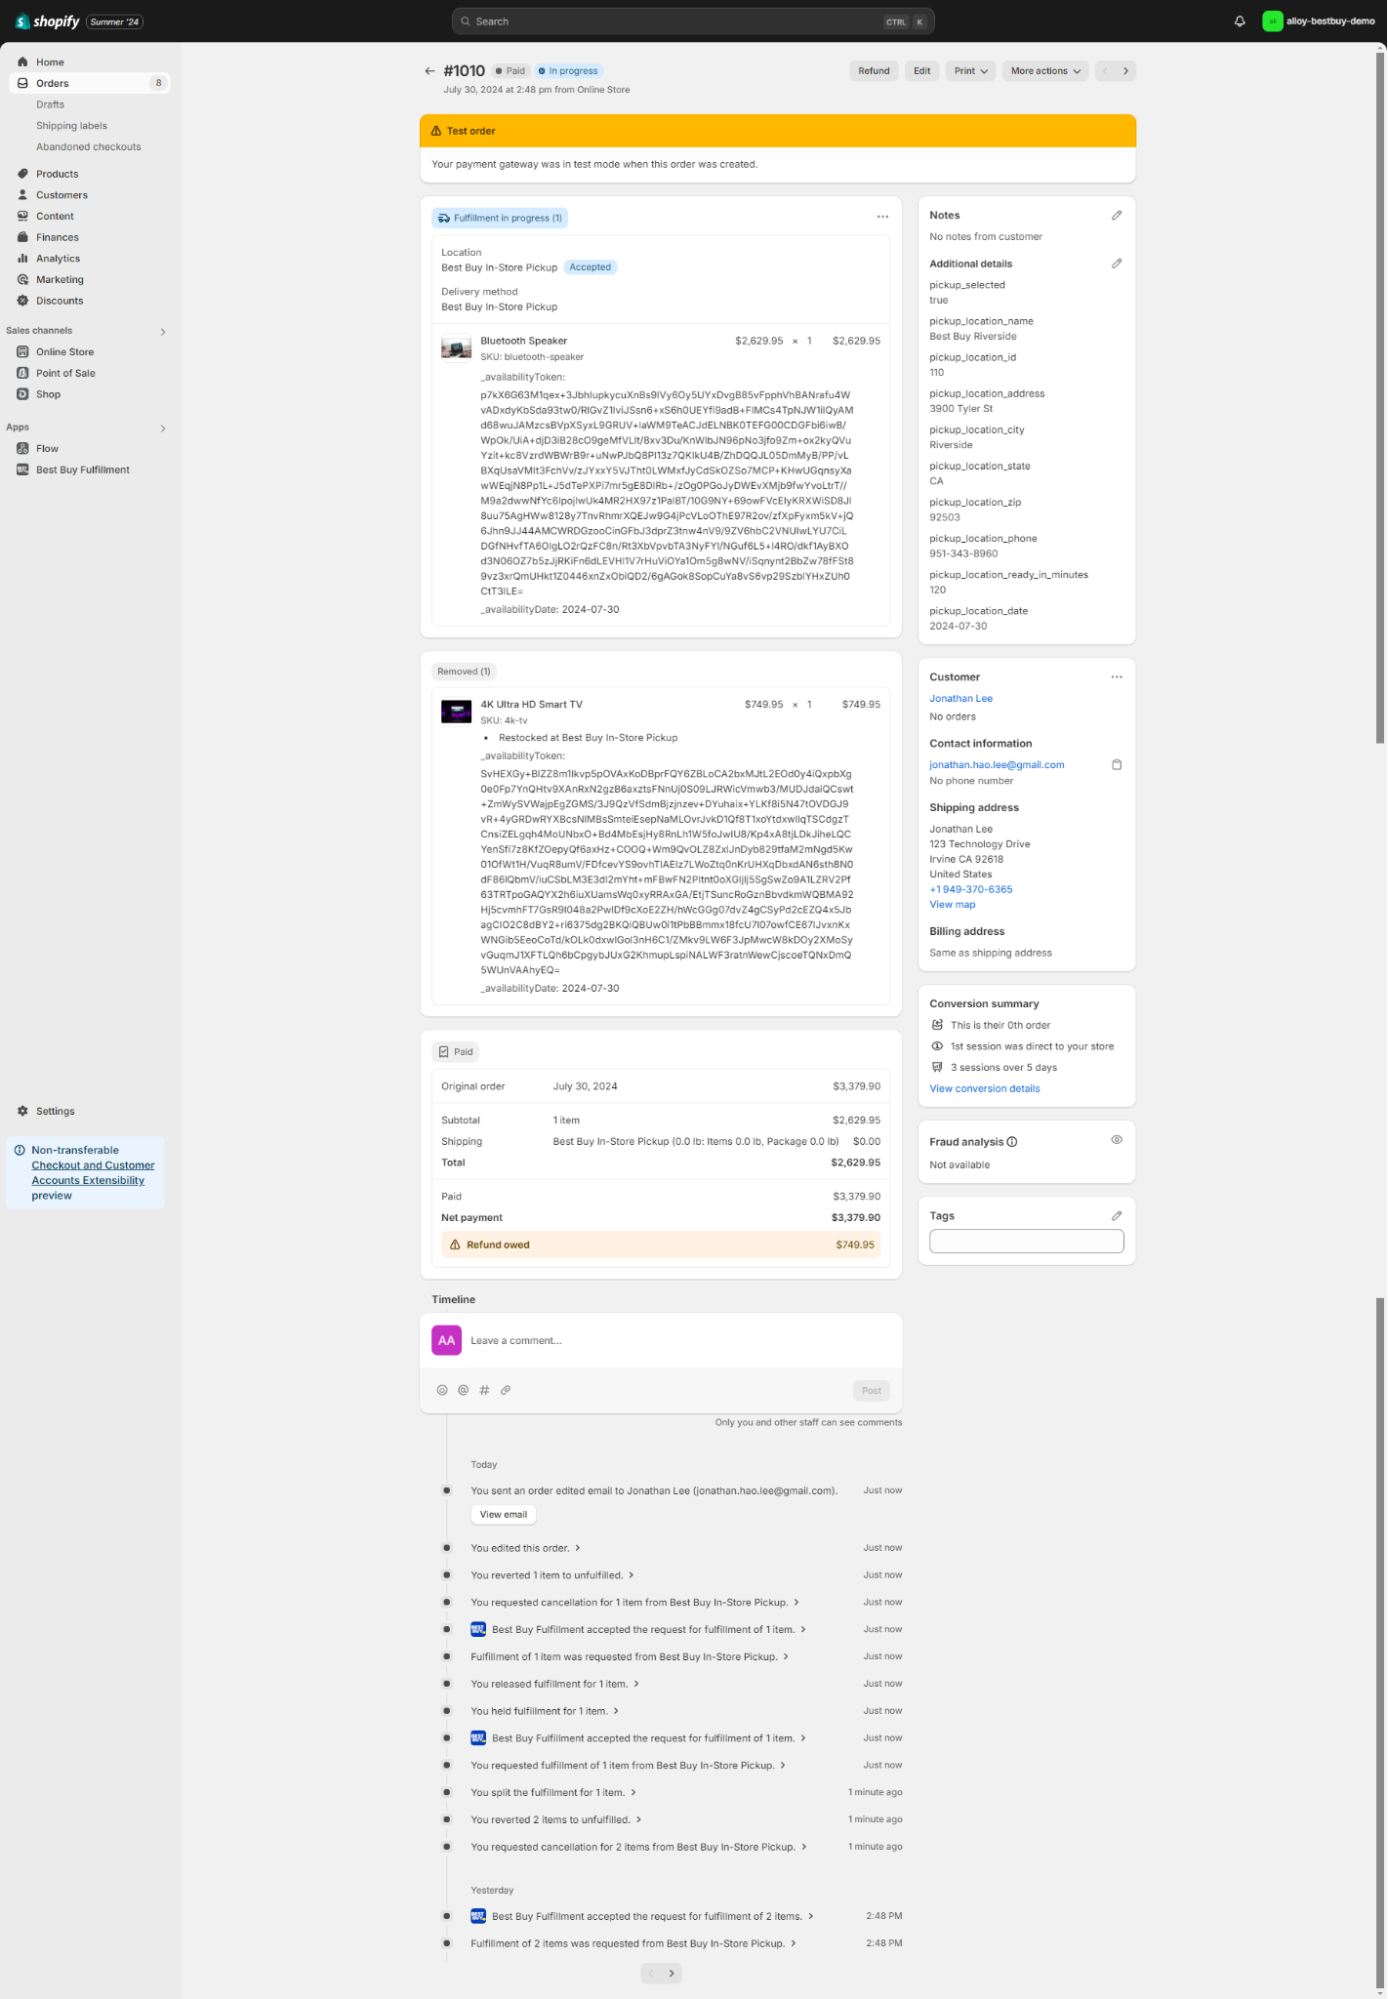Call the shipping phone number link
The width and height of the screenshot is (1388, 1999).
click(971, 890)
